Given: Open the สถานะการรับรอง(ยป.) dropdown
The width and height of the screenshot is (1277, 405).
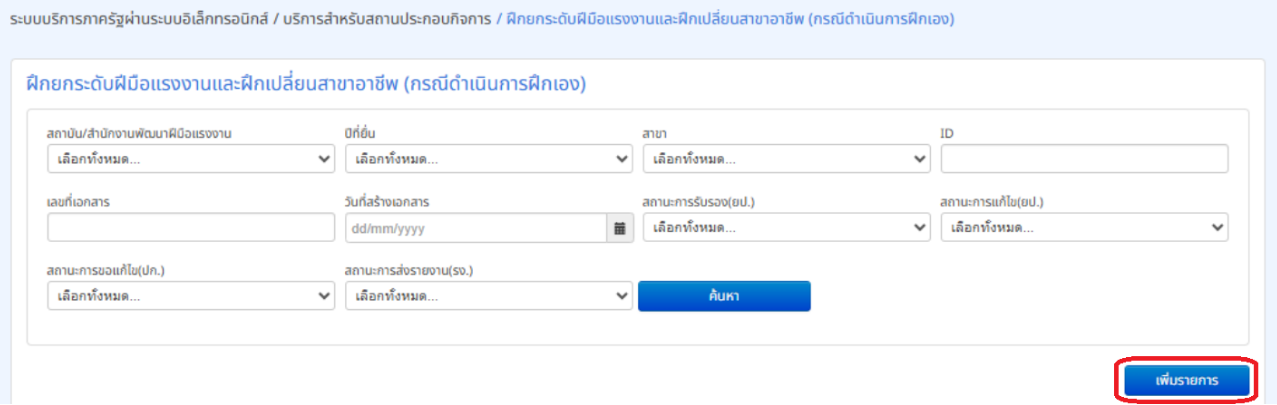Looking at the screenshot, I should (x=786, y=228).
